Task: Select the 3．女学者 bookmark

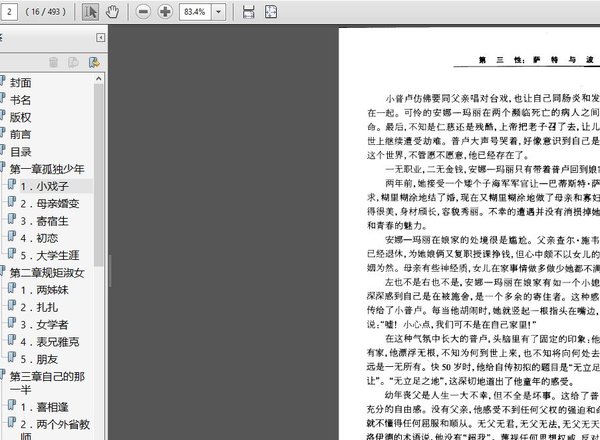Action: pyautogui.click(x=44, y=324)
